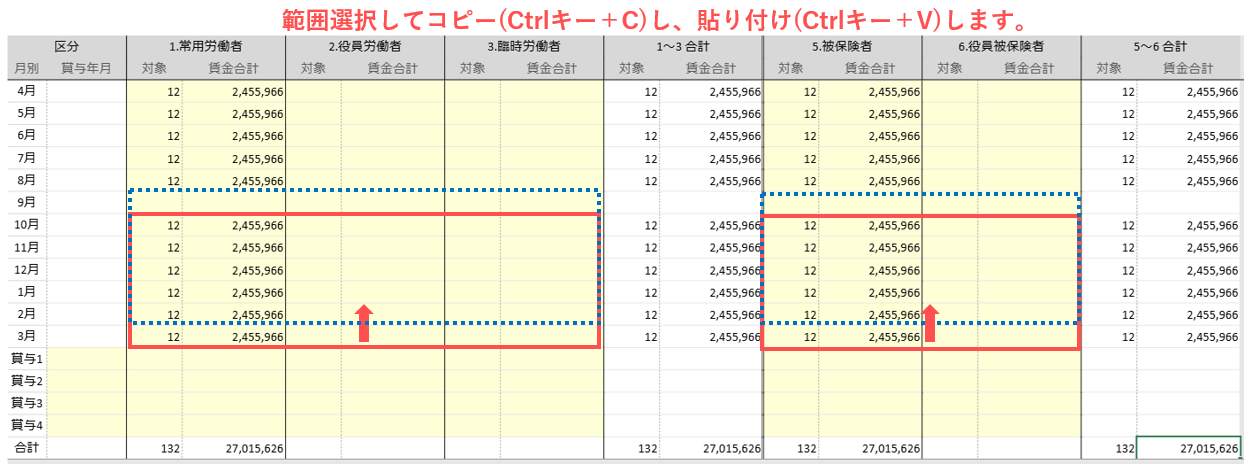This screenshot has height=466, width=1247.
Task: Click 賞与1 賃金合計 cell under 3.臨時労働者
Action: click(x=552, y=359)
